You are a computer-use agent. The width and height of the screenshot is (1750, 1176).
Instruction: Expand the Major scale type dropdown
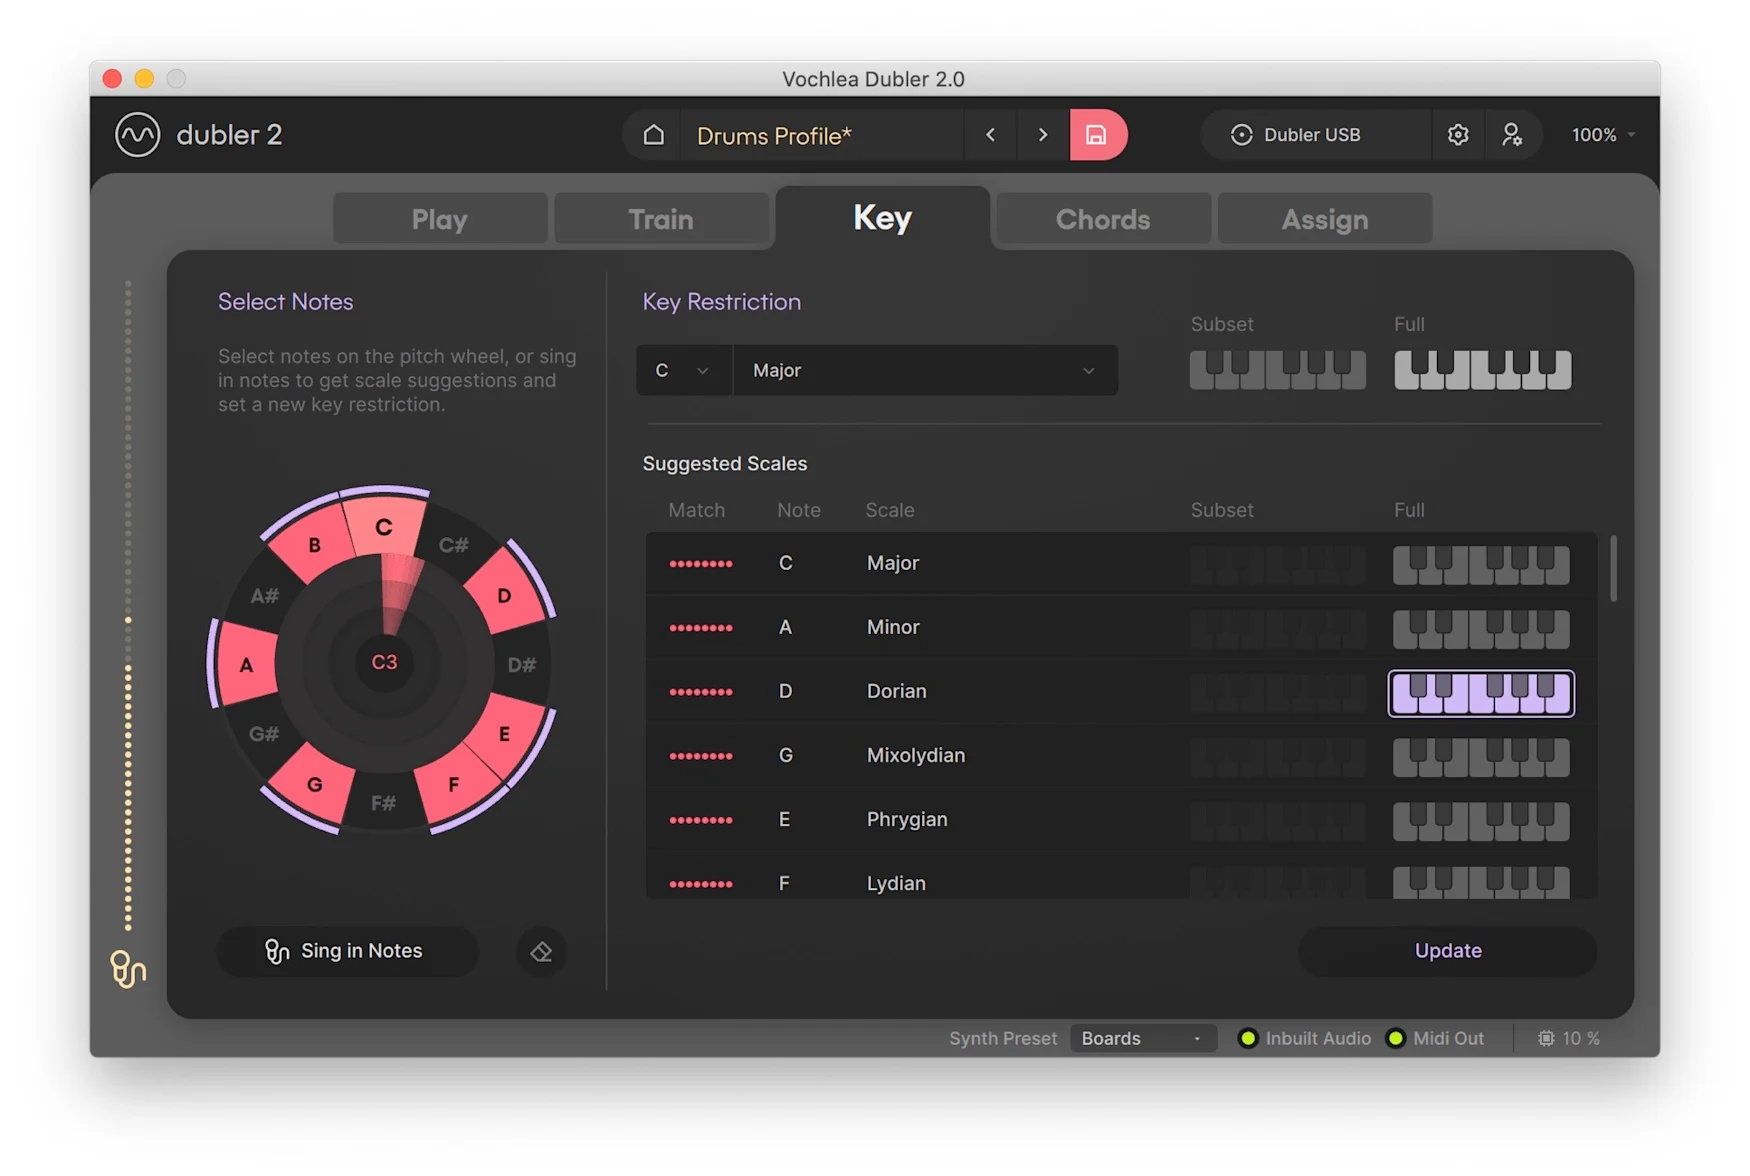924,371
